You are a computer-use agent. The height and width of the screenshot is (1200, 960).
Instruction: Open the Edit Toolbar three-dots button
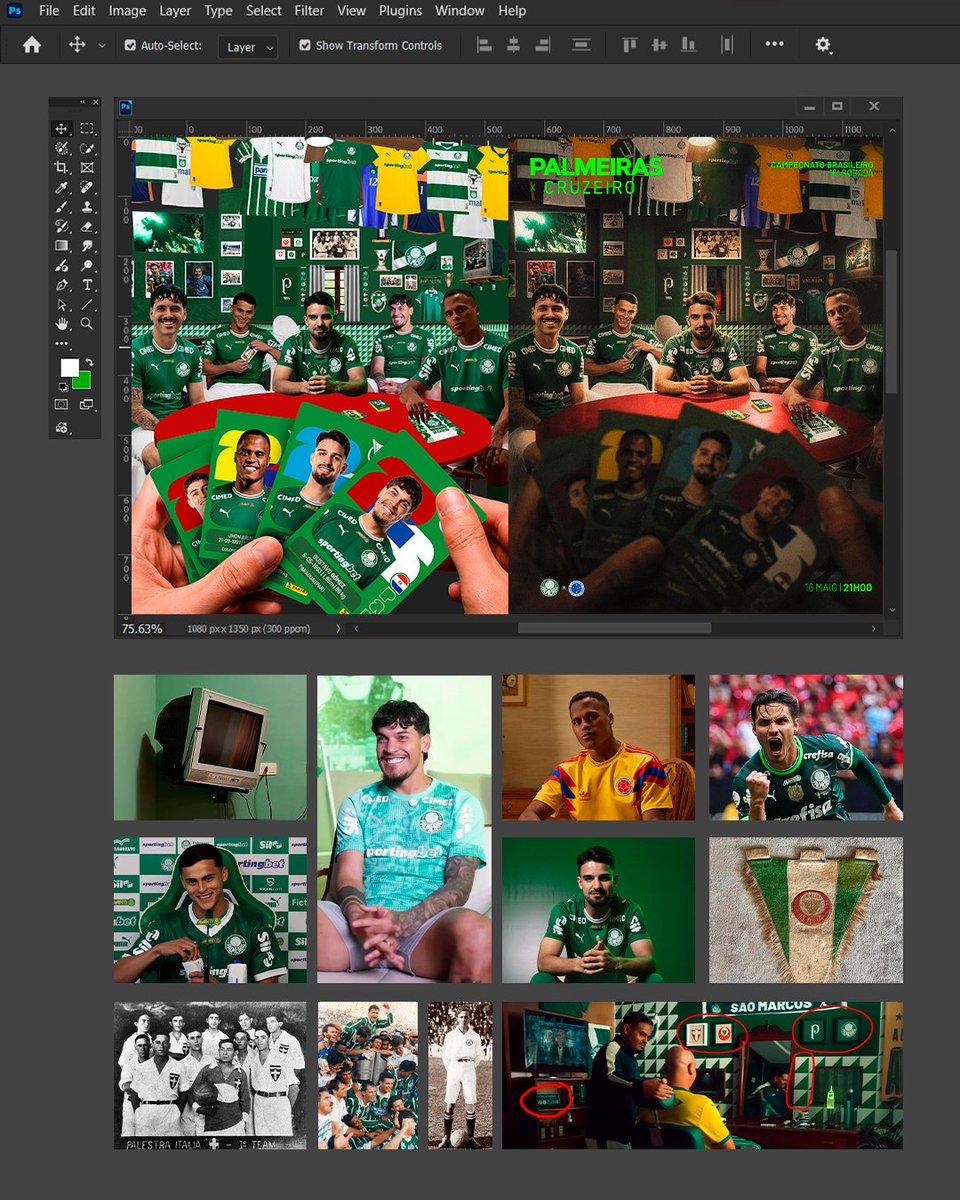click(x=62, y=343)
